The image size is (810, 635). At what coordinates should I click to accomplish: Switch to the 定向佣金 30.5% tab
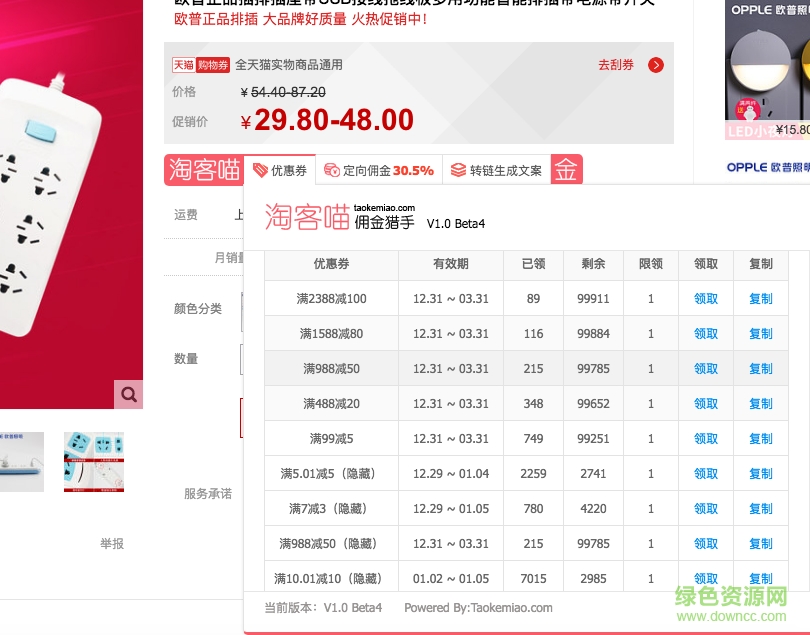pyautogui.click(x=378, y=171)
